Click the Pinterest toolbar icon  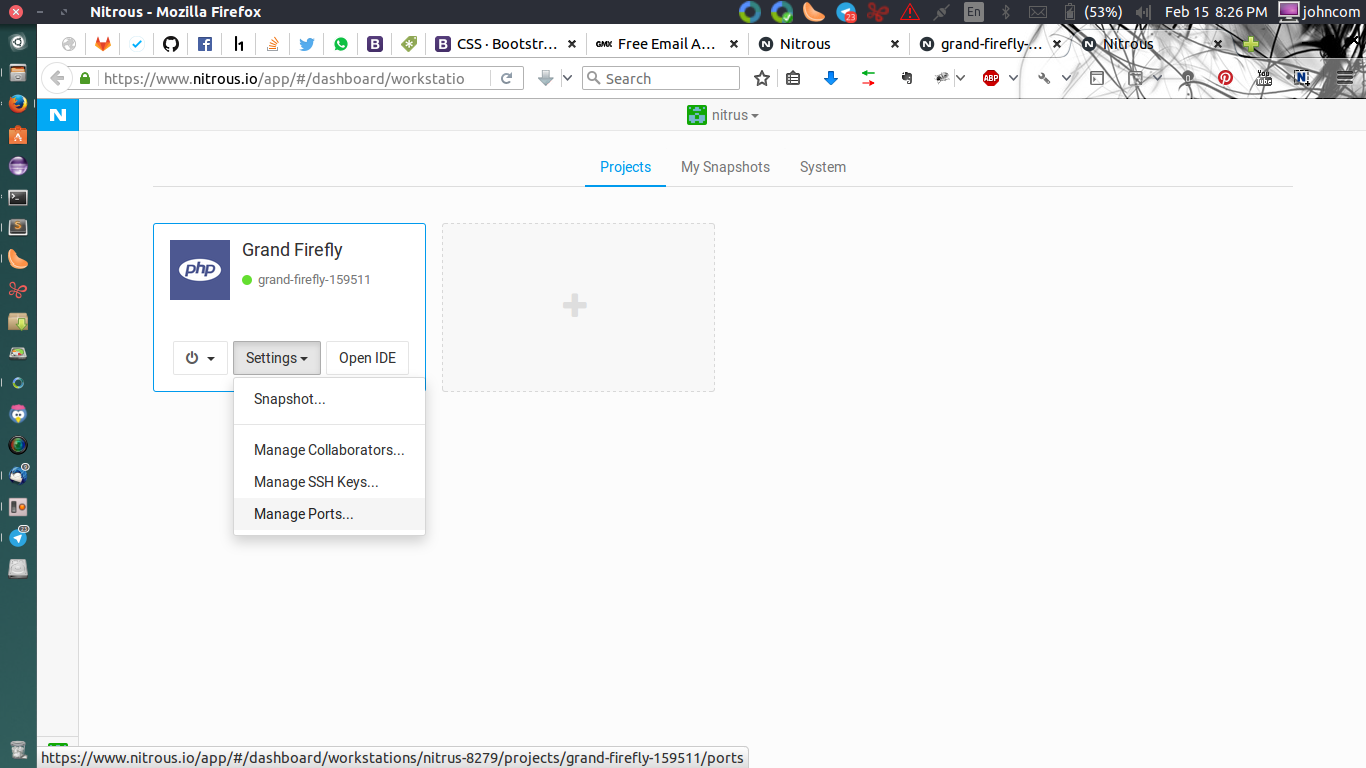pyautogui.click(x=1225, y=78)
